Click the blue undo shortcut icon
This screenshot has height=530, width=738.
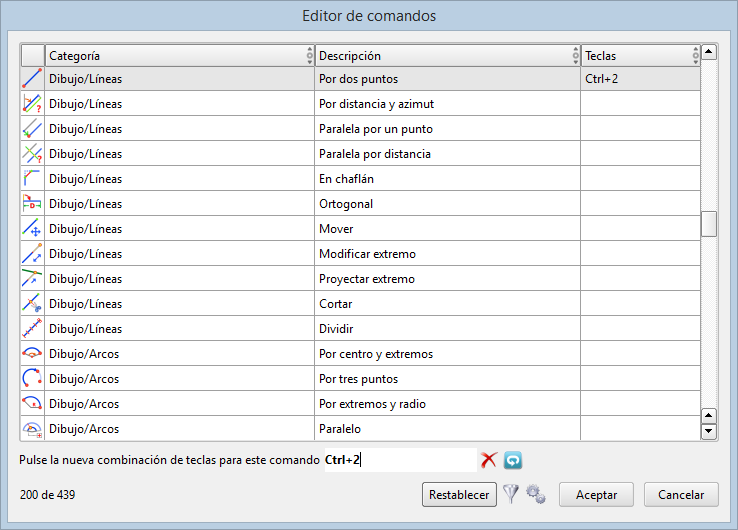point(513,460)
